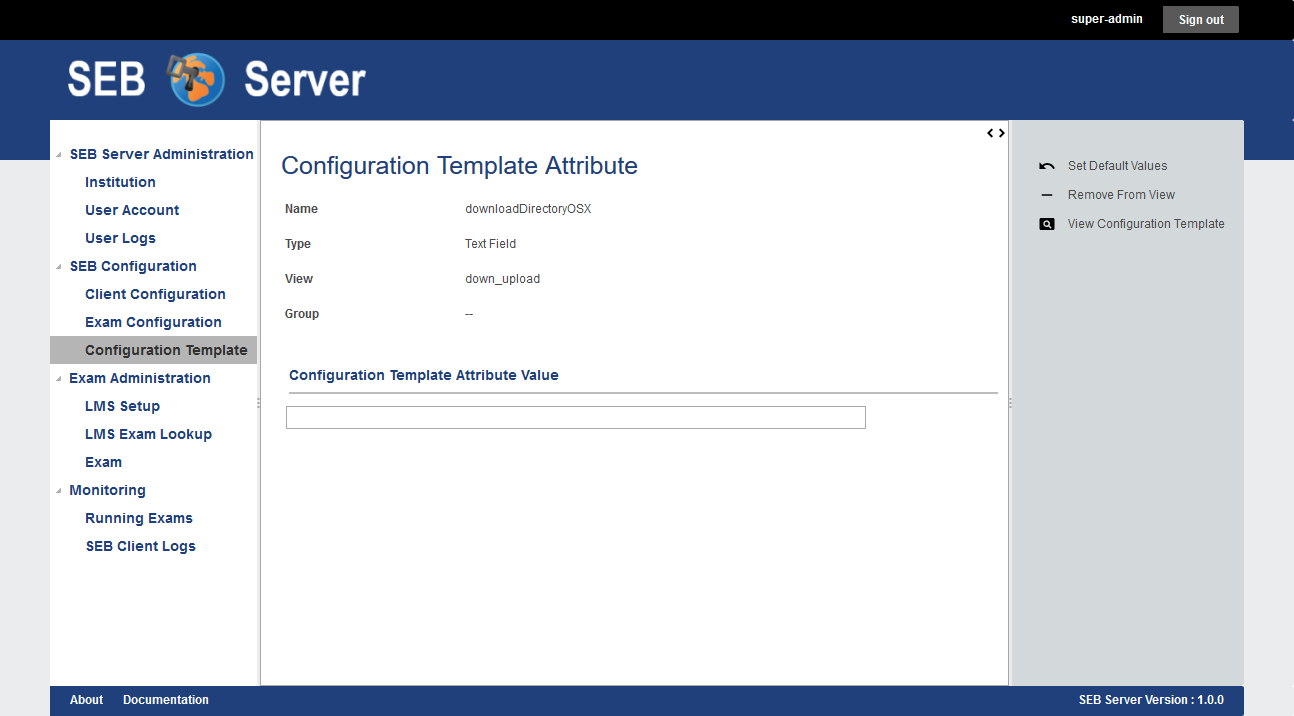Image resolution: width=1294 pixels, height=716 pixels.
Task: Click the View Configuration Template magnifier icon
Action: click(1047, 224)
